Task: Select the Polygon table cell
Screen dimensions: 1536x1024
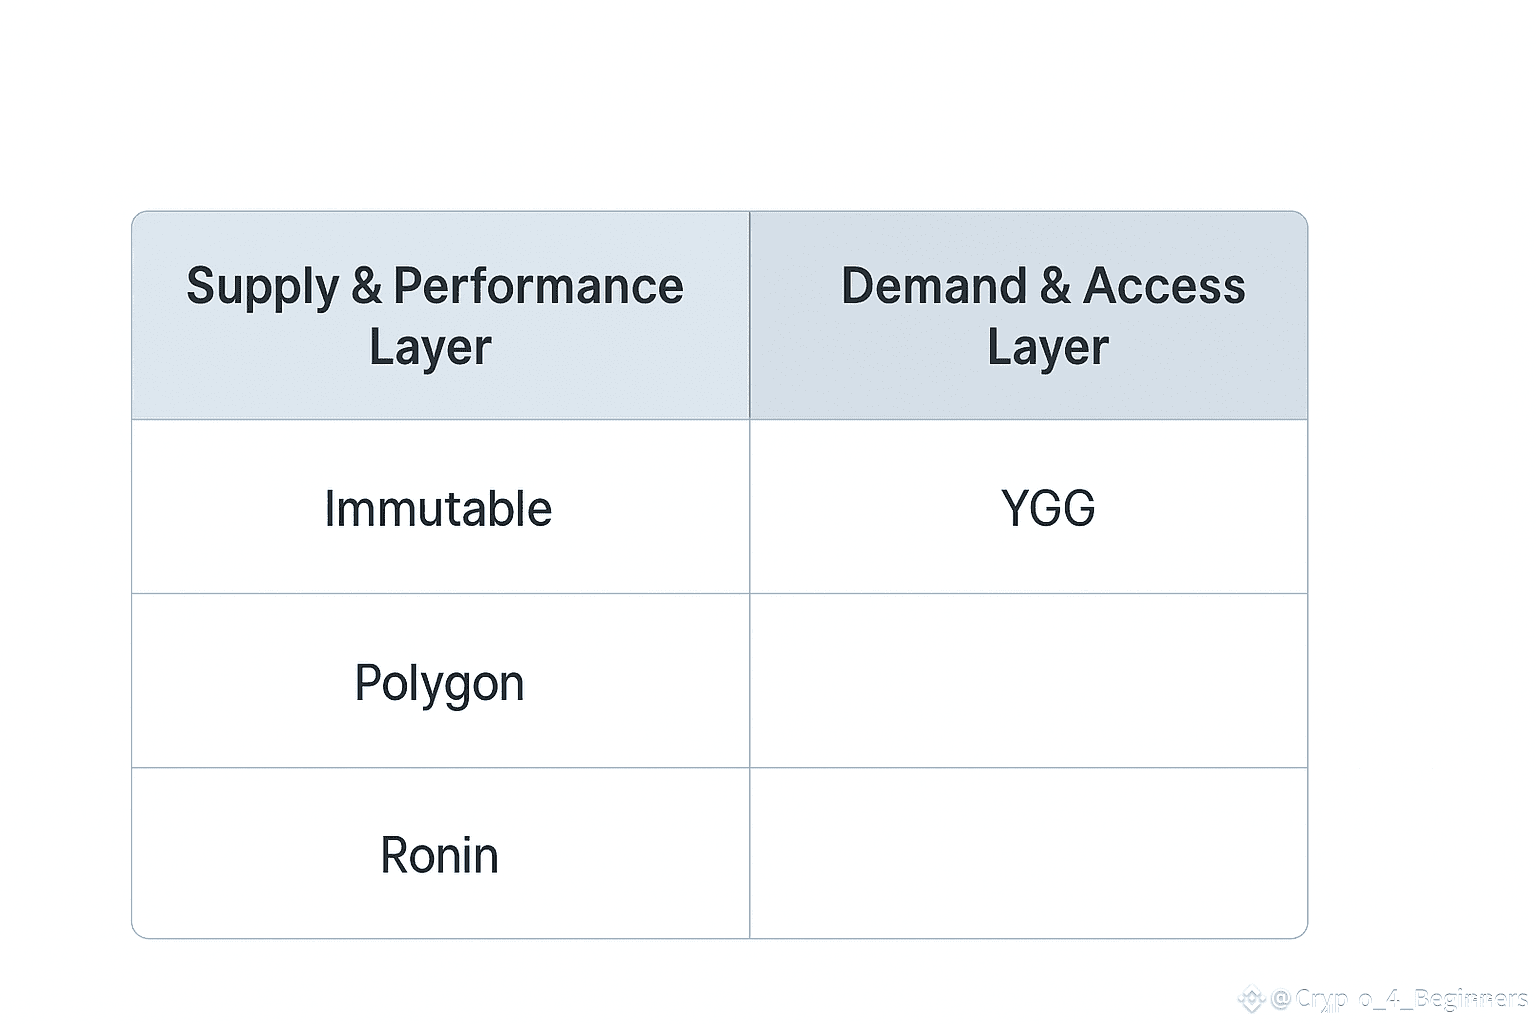Action: [439, 683]
